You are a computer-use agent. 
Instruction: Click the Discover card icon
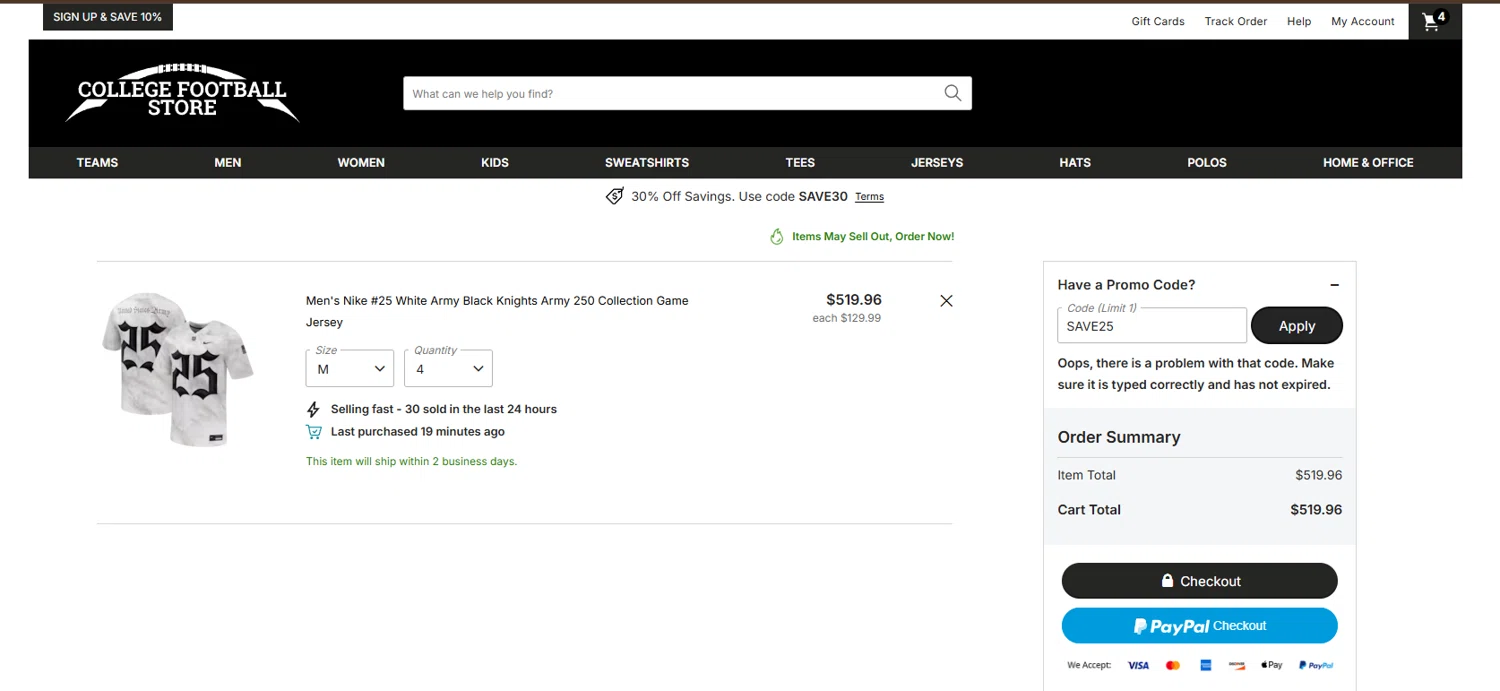(x=1237, y=665)
